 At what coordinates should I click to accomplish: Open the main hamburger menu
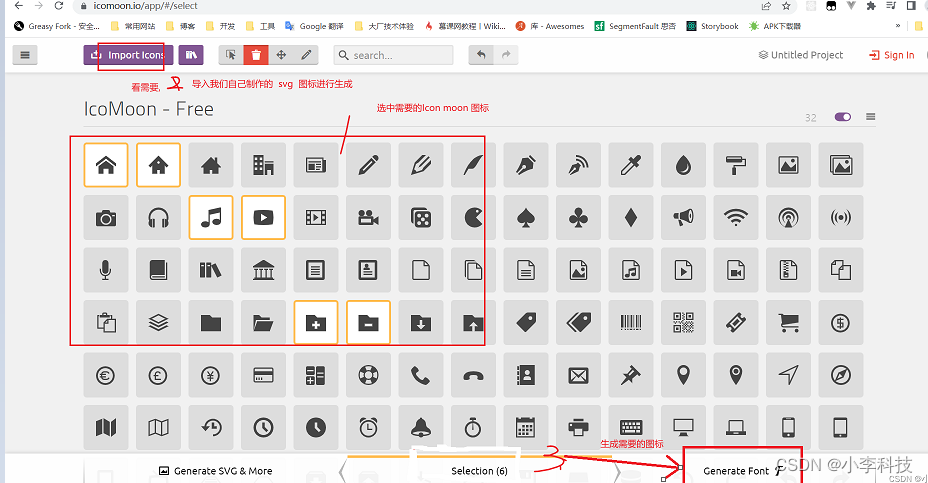click(x=25, y=56)
